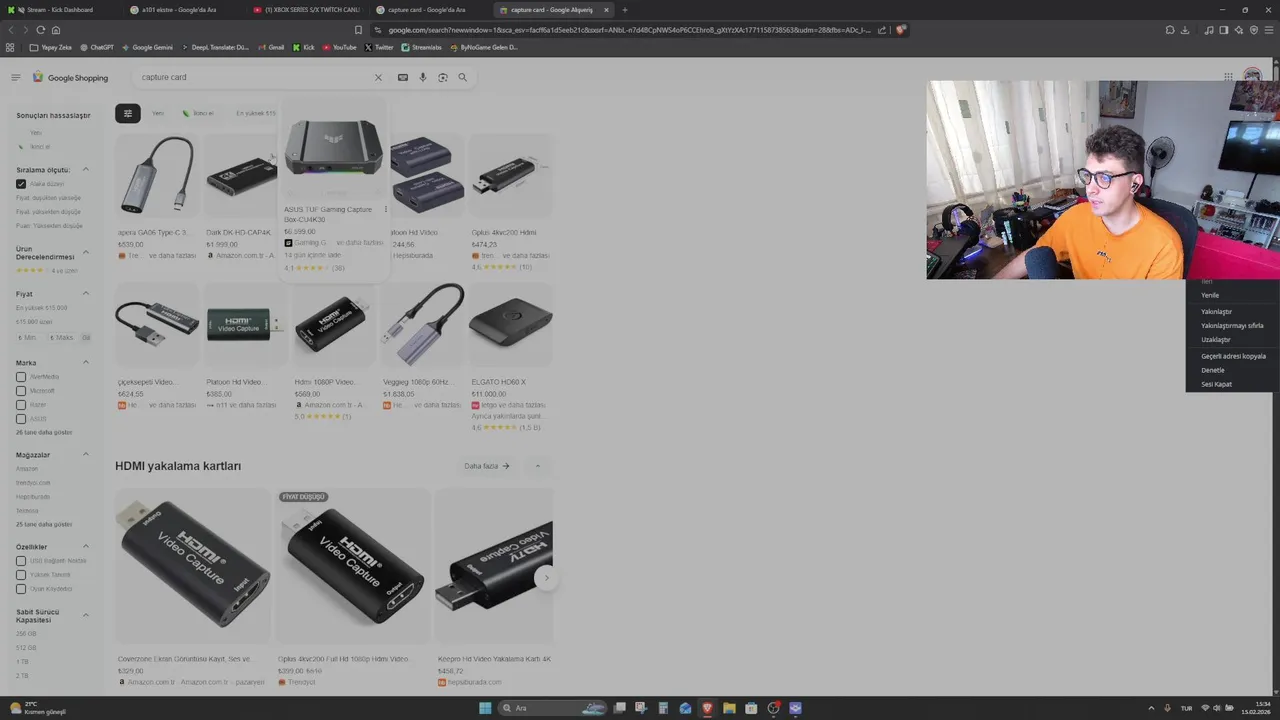Select Sesi Kapat in the context menu

point(1216,384)
